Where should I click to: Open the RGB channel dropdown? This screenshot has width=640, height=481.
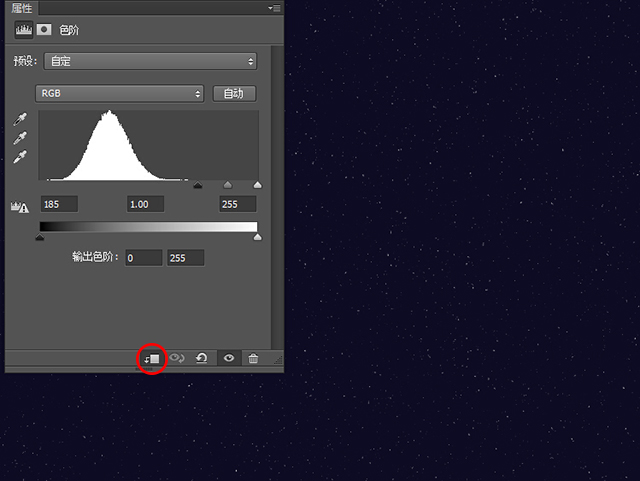point(120,93)
